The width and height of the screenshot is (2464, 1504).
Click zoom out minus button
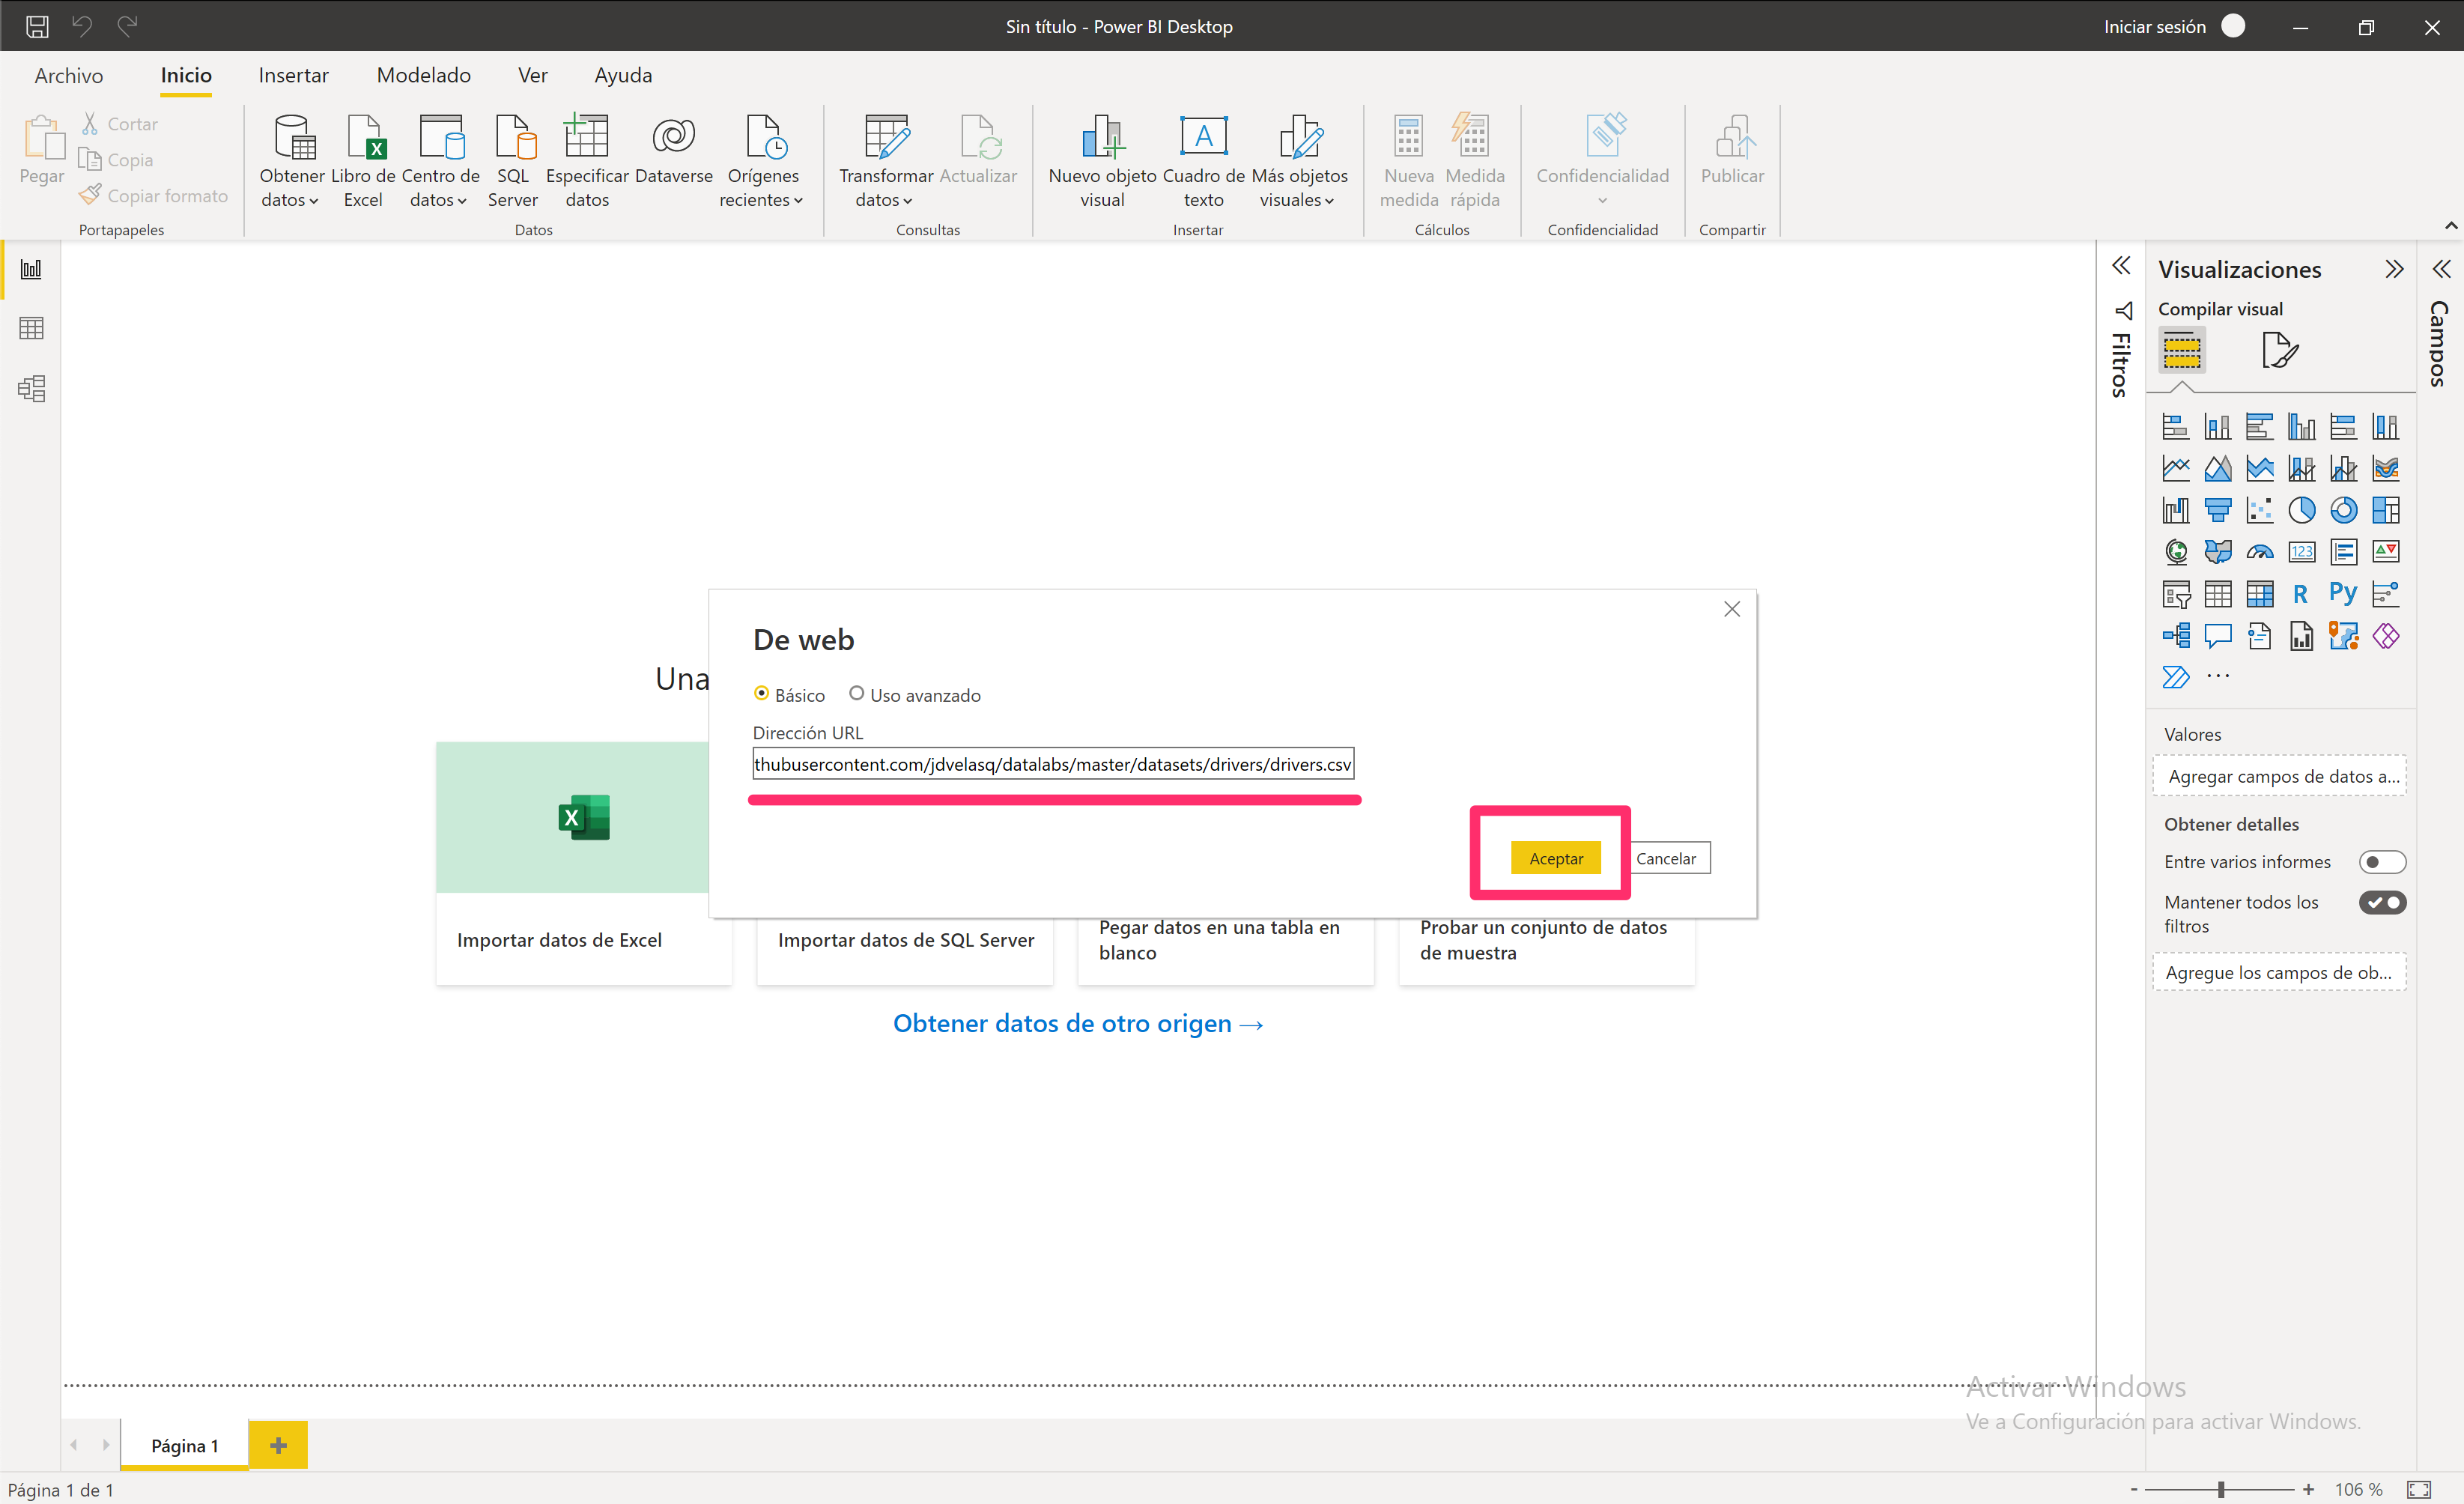click(2133, 1489)
